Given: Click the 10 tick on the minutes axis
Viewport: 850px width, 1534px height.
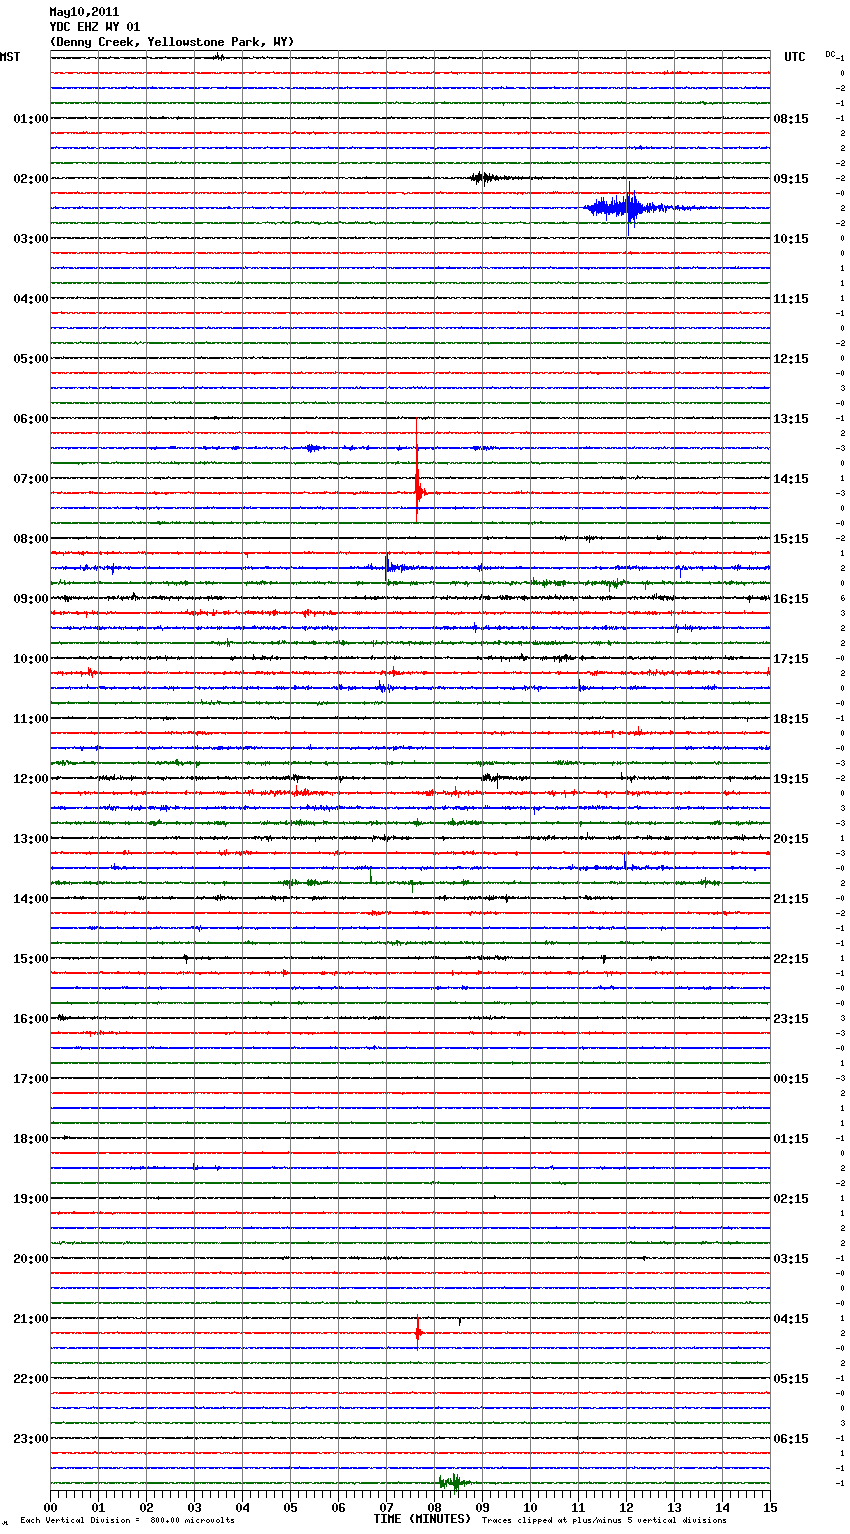Looking at the screenshot, I should [x=530, y=1506].
